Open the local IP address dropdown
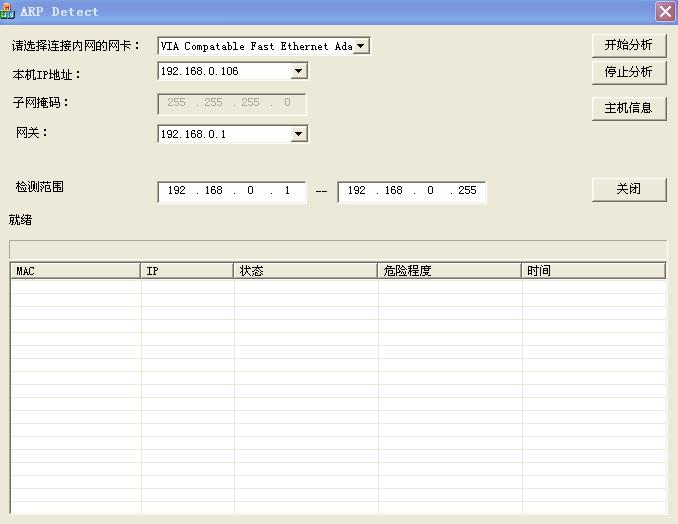The height and width of the screenshot is (524, 678). (298, 72)
